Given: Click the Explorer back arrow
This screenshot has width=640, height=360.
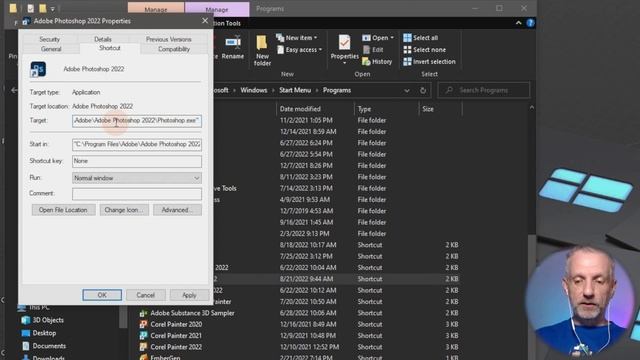Looking at the screenshot, I should click(14, 90).
